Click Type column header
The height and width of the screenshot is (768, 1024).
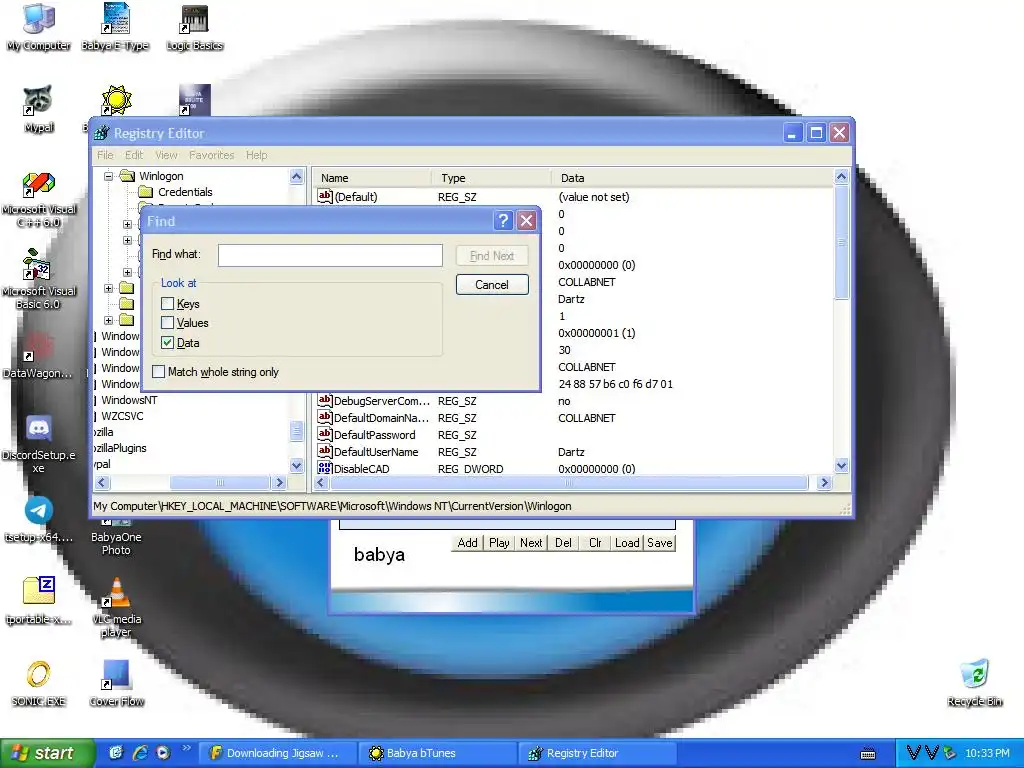click(492, 178)
